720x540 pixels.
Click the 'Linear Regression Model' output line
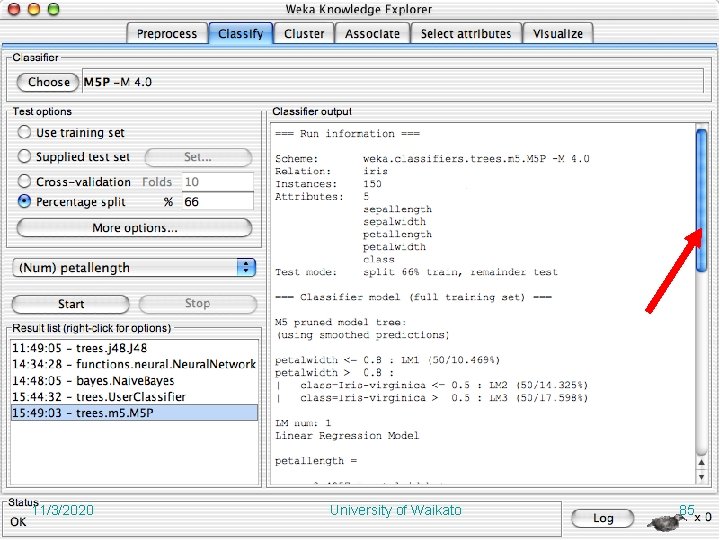pyautogui.click(x=347, y=435)
